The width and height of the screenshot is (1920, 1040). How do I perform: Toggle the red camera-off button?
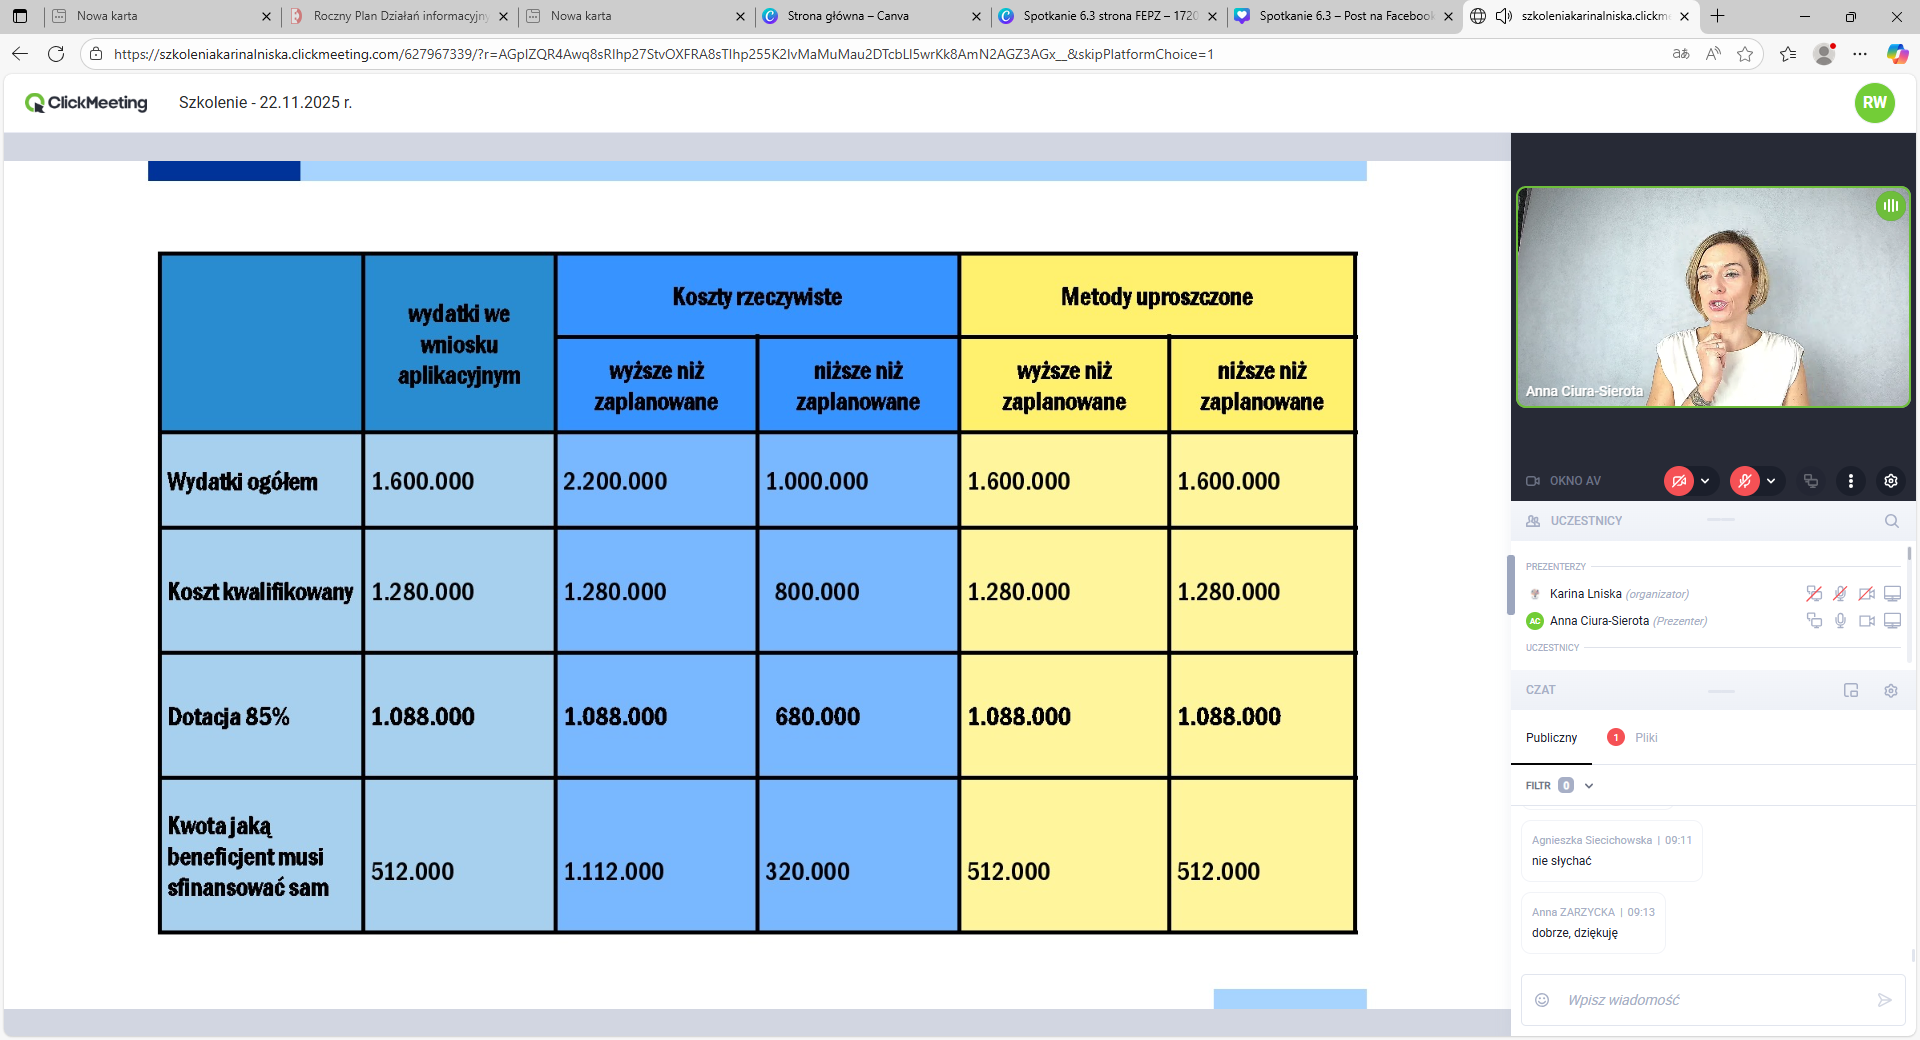click(x=1678, y=481)
